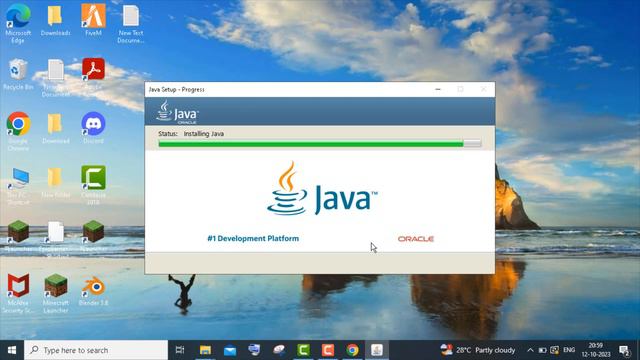640x360 pixels.
Task: Click the "Installing Java" status text
Action: tap(204, 133)
